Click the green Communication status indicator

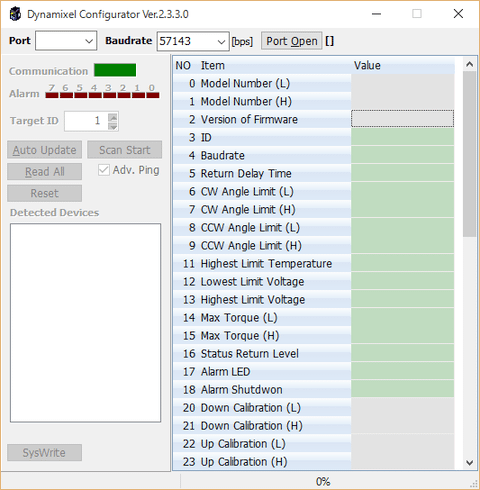(x=115, y=70)
